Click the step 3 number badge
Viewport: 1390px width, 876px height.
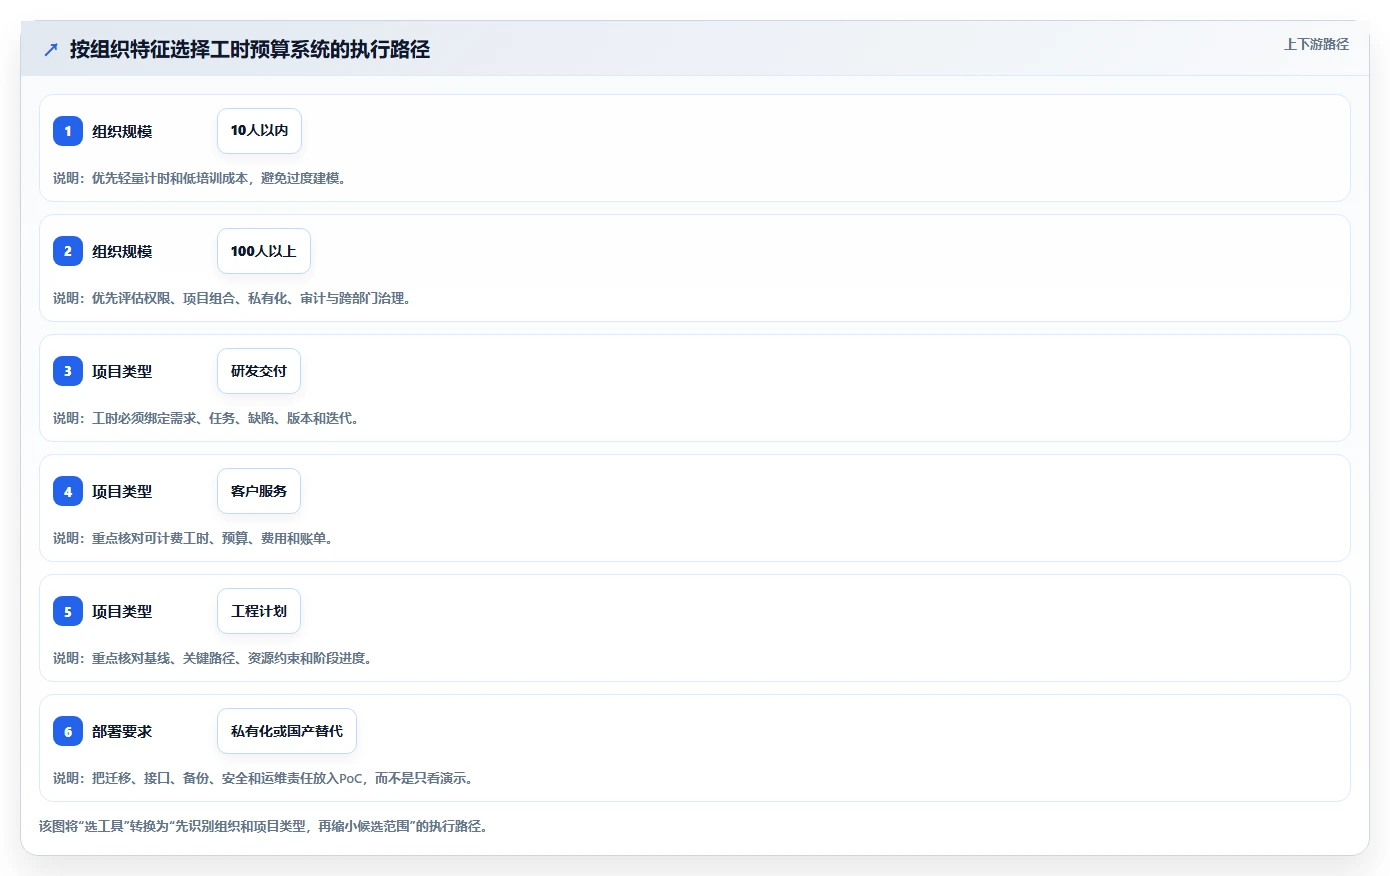(x=68, y=371)
